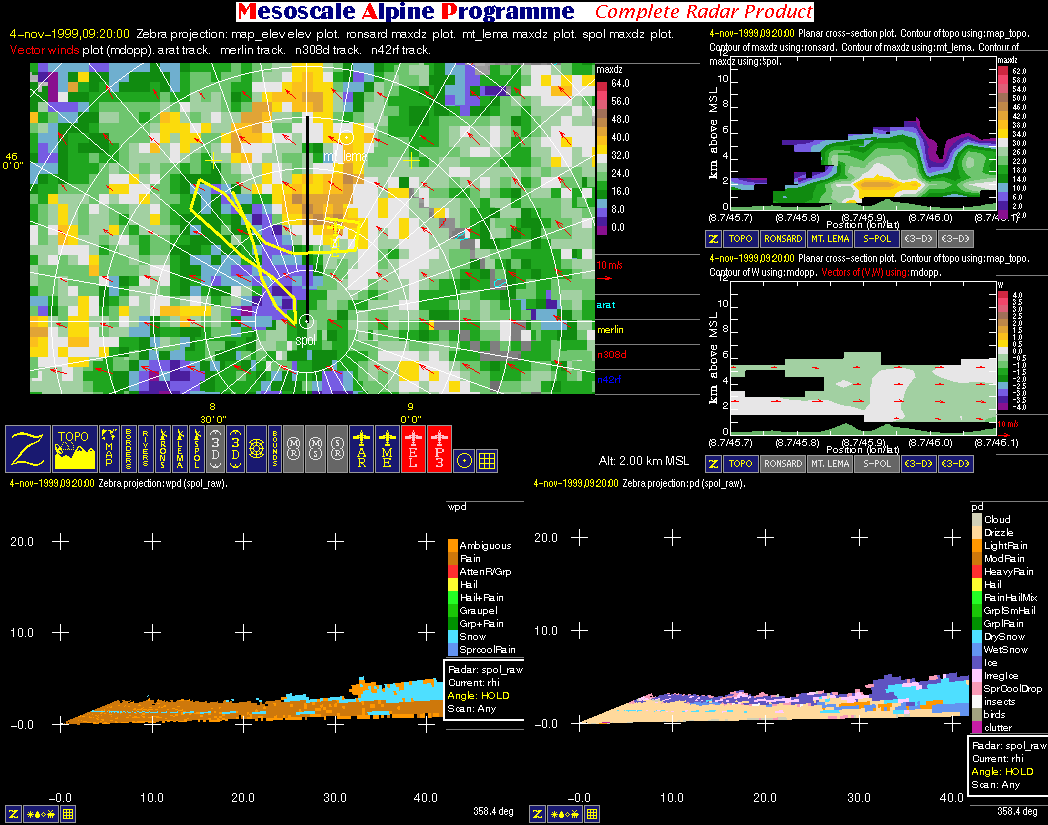The width and height of the screenshot is (1048, 825).
Task: Toggle the AR aircraft track icon
Action: 362,449
